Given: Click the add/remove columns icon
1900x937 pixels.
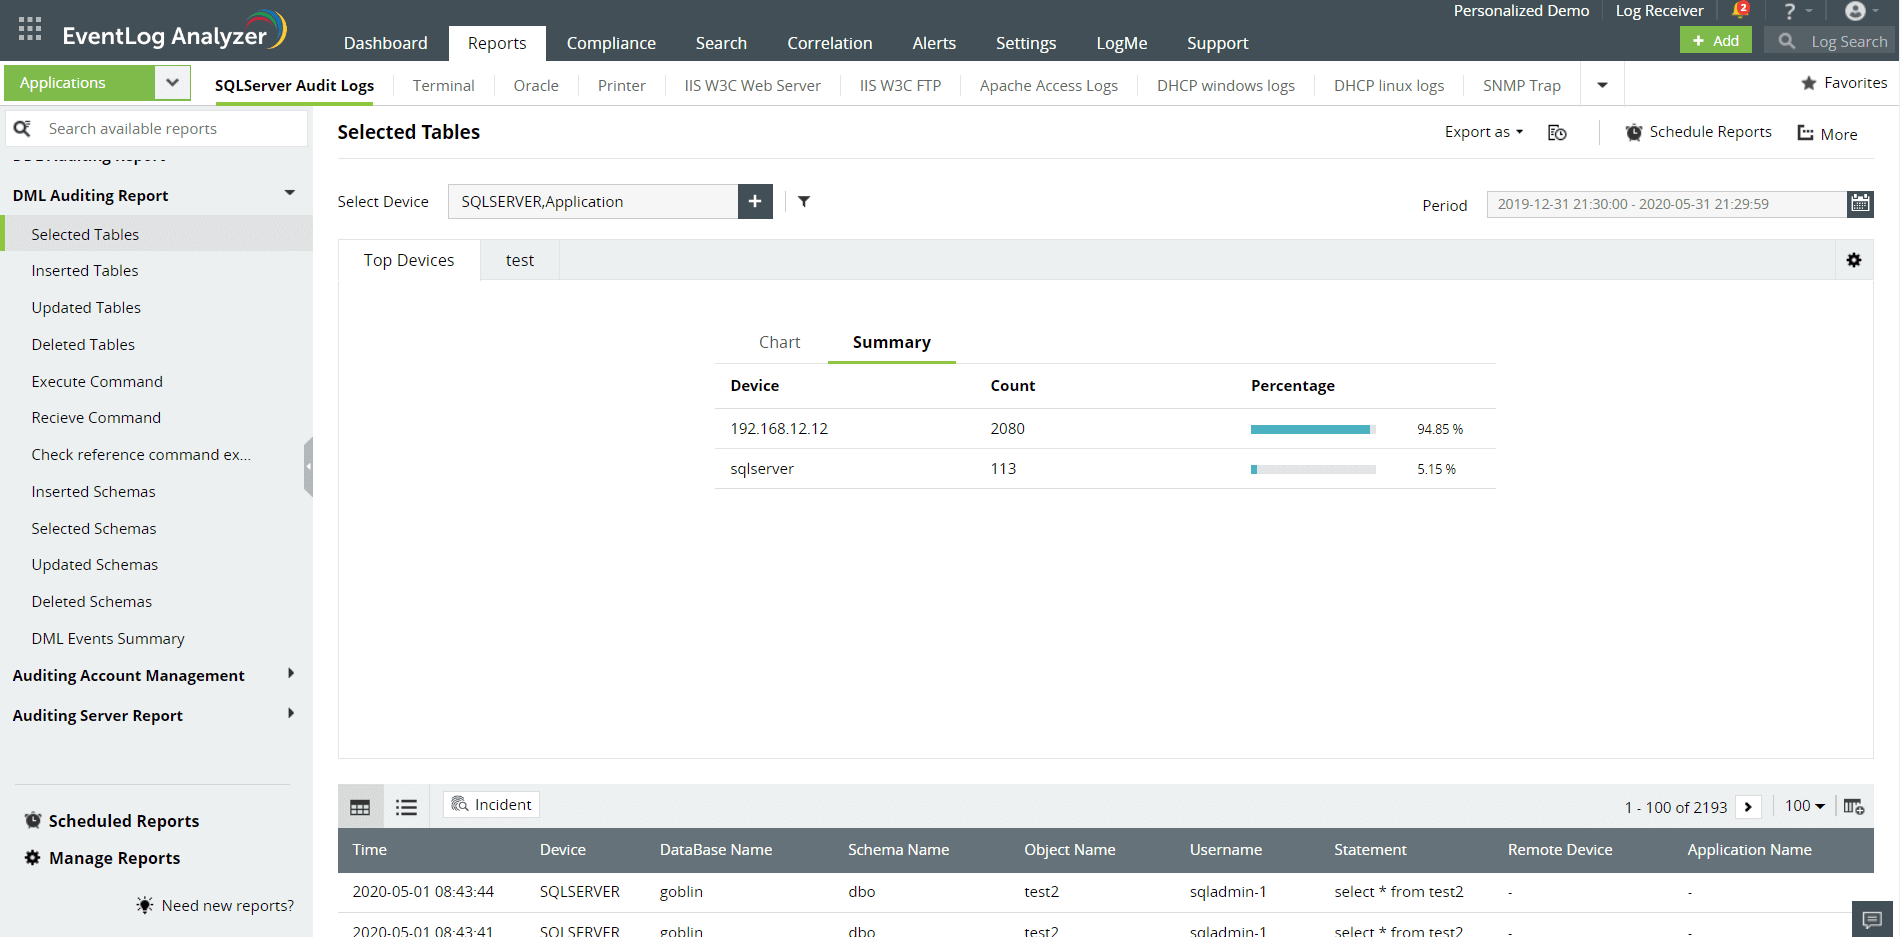Looking at the screenshot, I should pyautogui.click(x=1854, y=807).
